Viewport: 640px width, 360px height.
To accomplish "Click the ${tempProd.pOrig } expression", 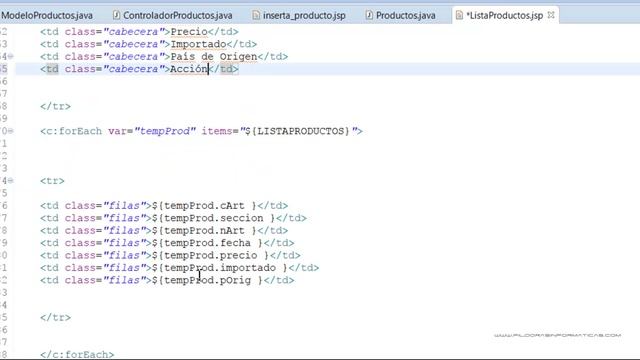I will (207, 280).
